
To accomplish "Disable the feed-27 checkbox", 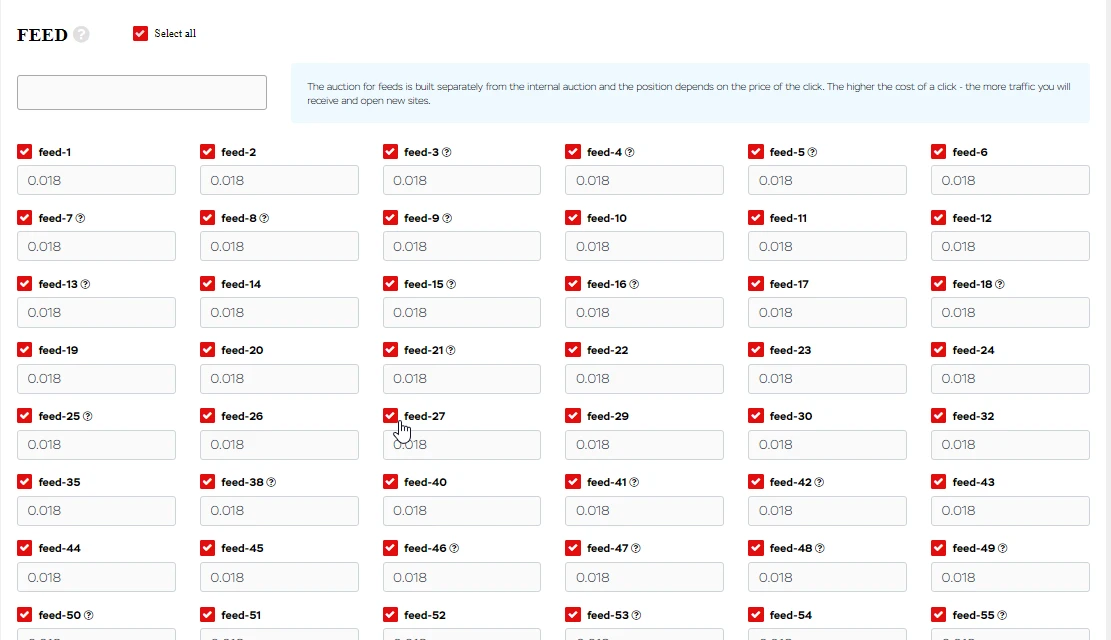I will tap(390, 415).
